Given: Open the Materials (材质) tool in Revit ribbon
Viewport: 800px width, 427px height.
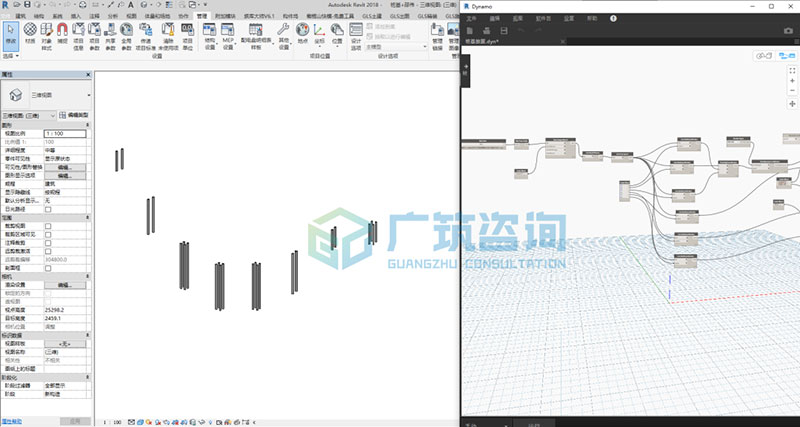Looking at the screenshot, I should pos(30,33).
